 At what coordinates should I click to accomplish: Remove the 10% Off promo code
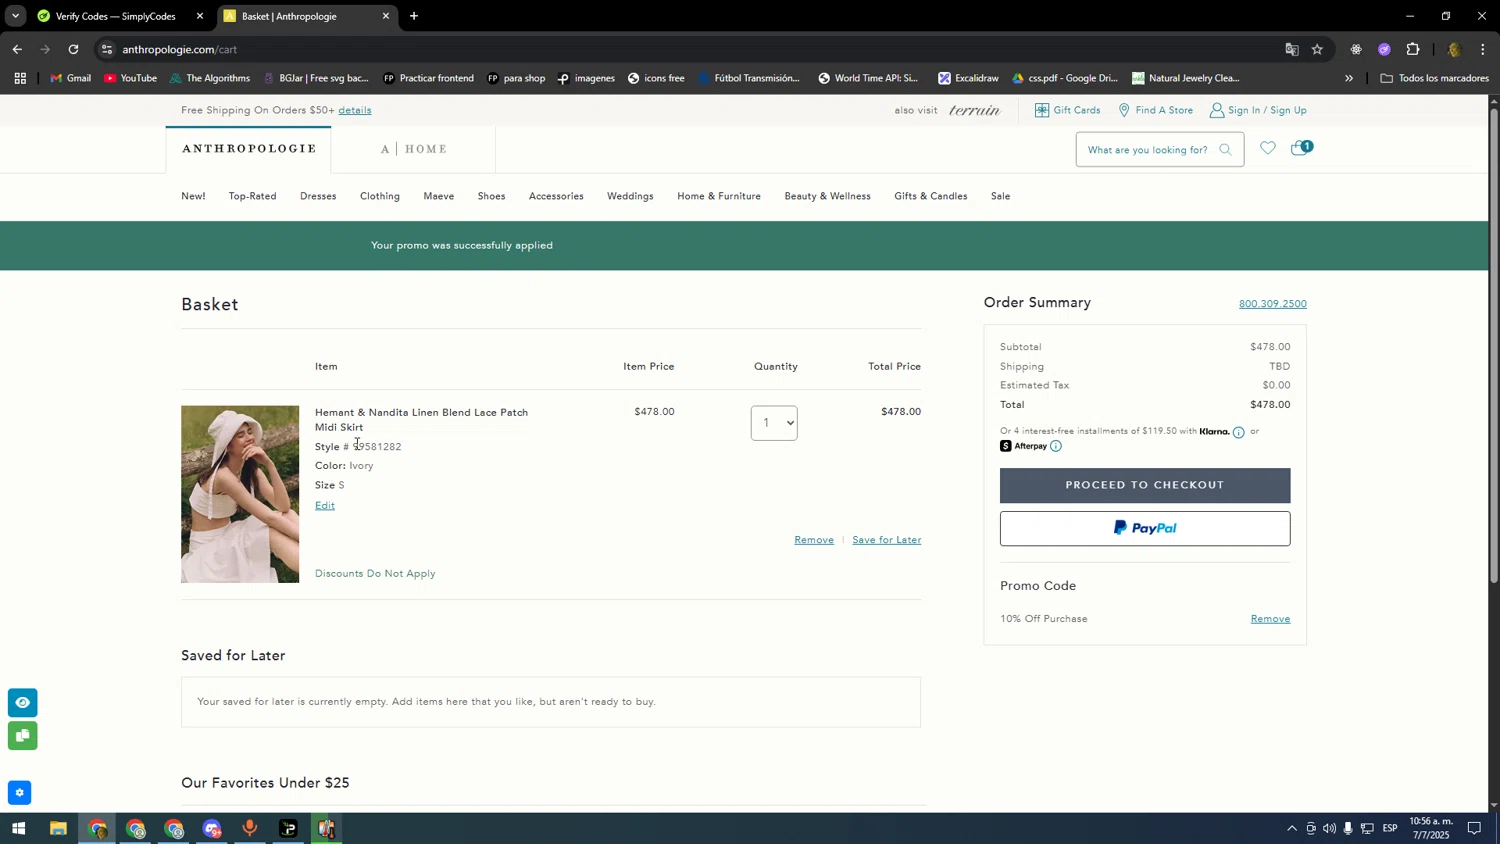(1270, 619)
